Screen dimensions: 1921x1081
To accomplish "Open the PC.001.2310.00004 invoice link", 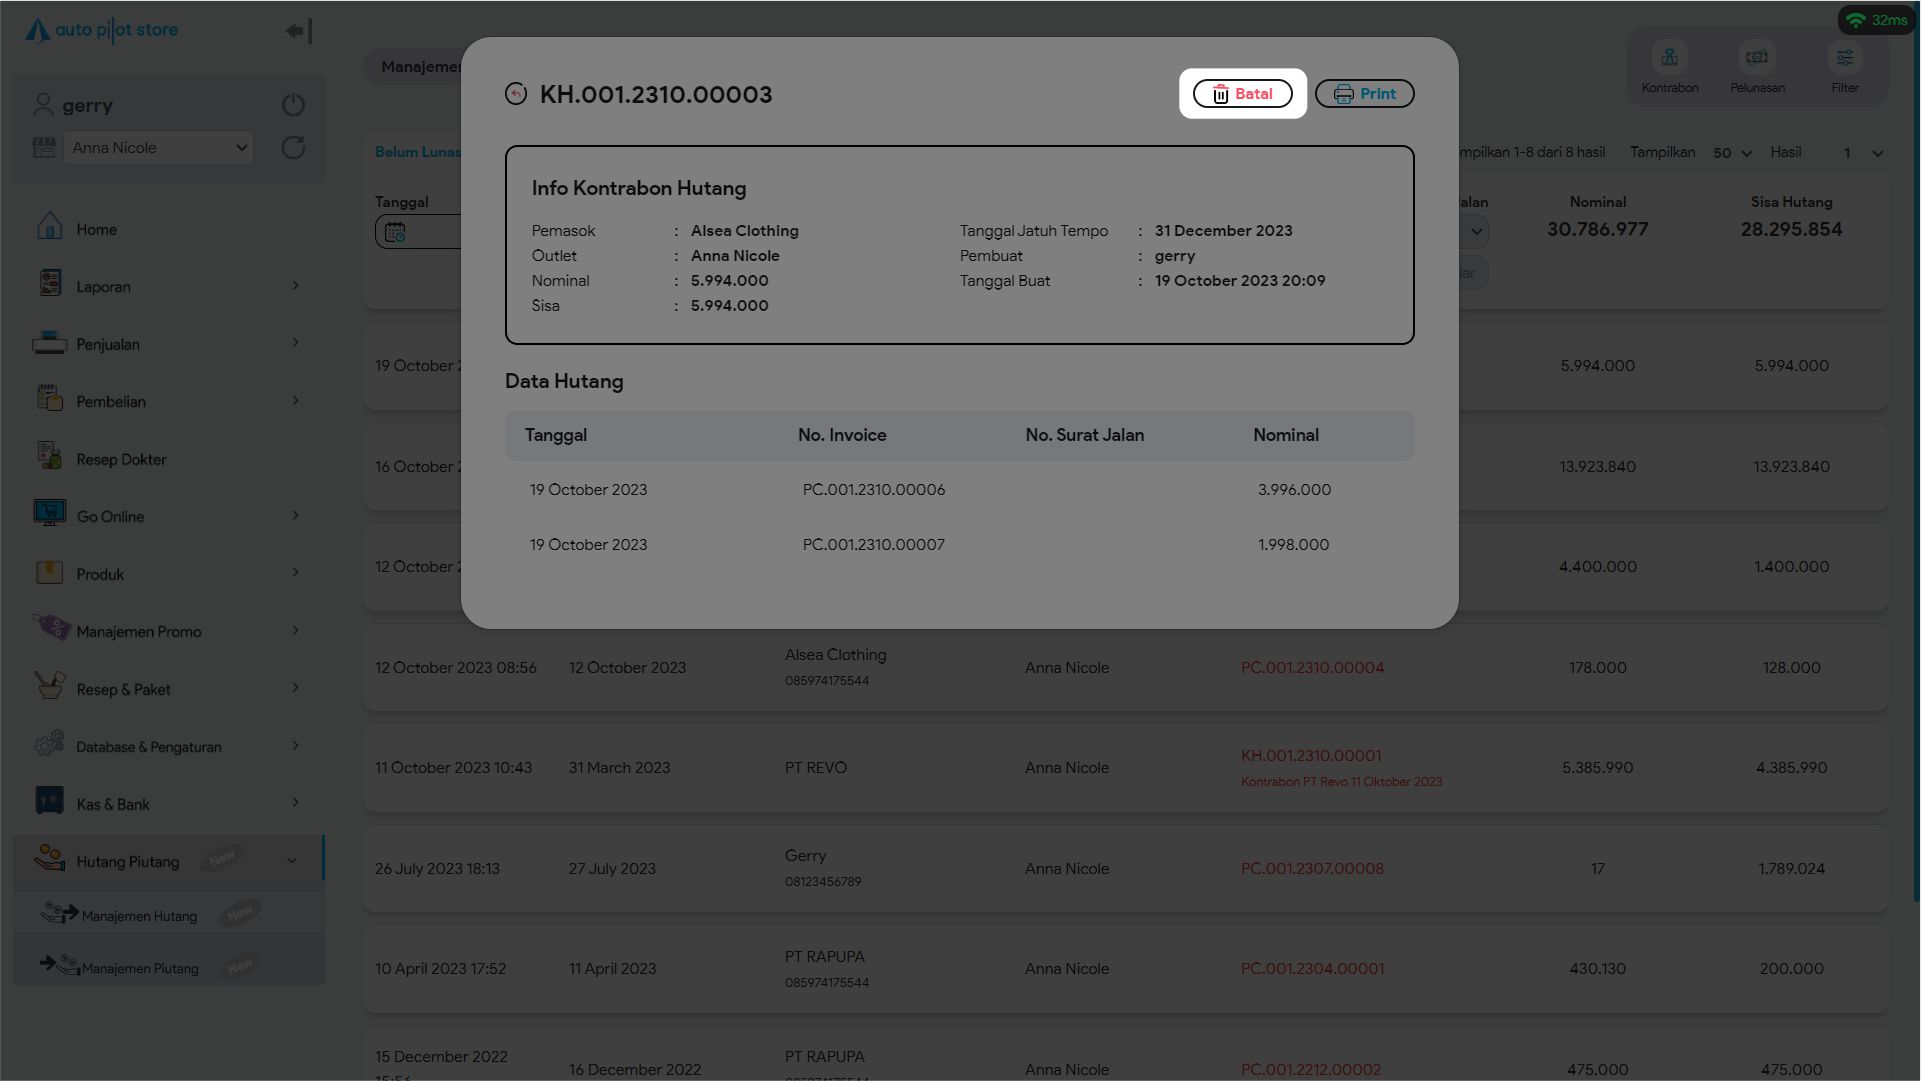I will coord(1312,668).
